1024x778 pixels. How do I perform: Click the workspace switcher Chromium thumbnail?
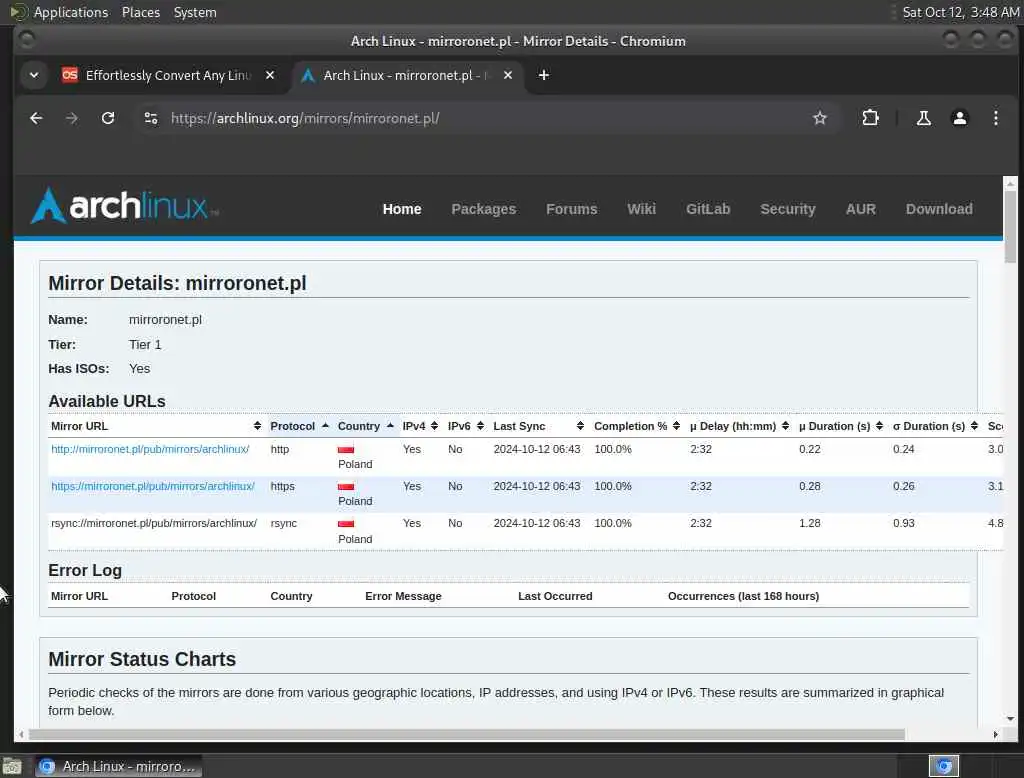click(944, 766)
